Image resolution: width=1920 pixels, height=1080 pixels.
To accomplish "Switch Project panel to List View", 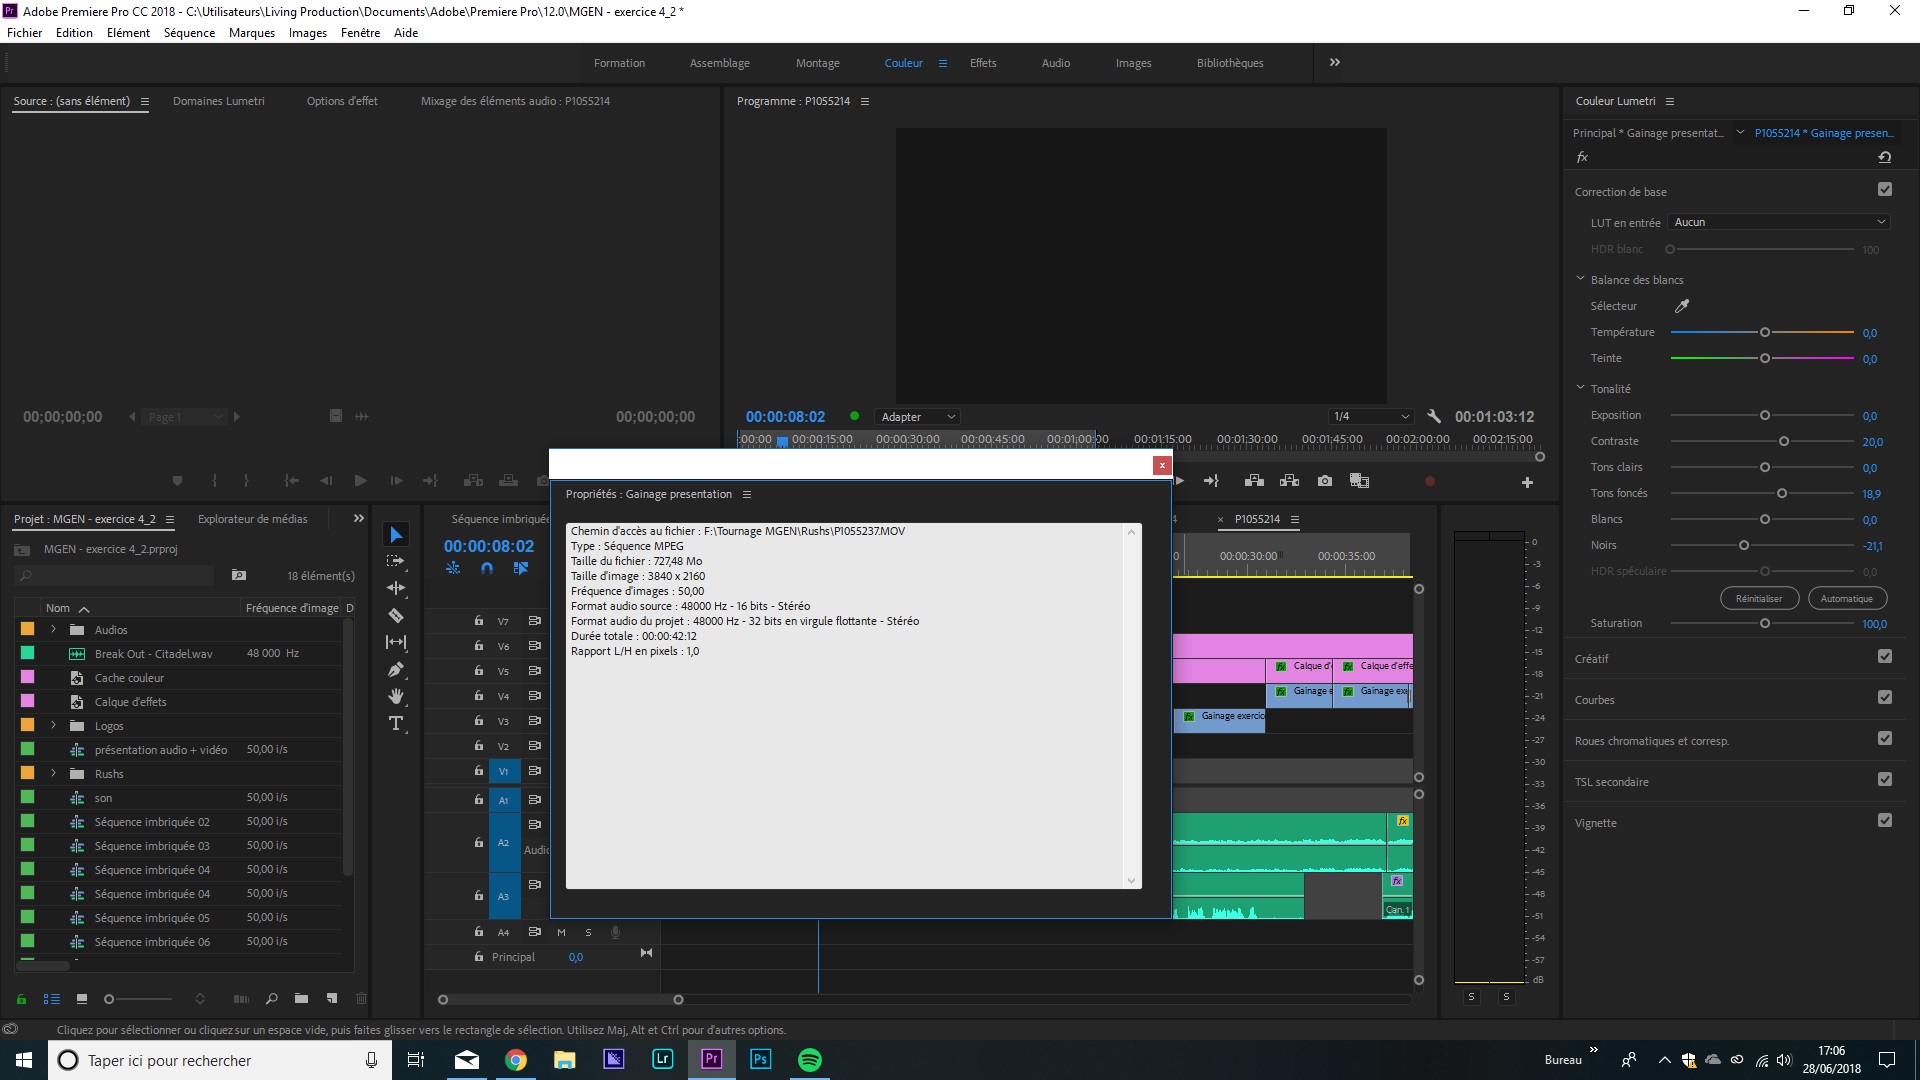I will coord(52,999).
